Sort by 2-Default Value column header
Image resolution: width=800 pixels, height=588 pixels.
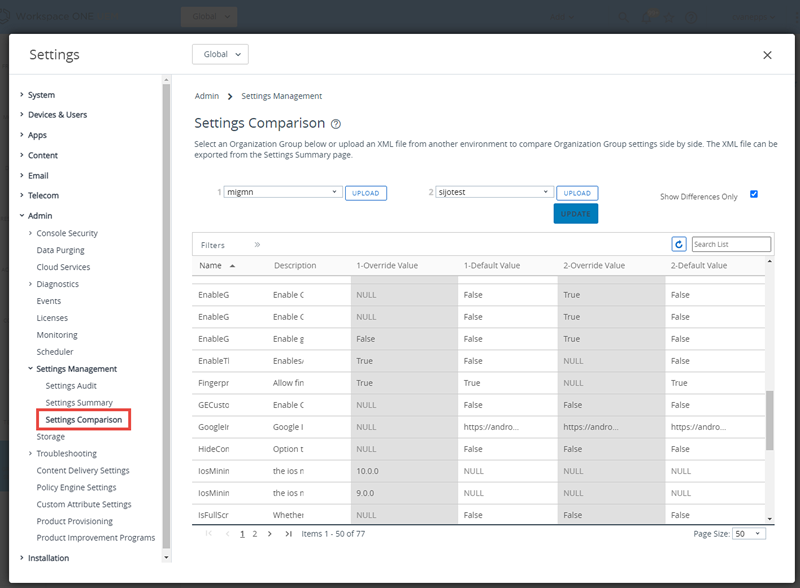click(698, 265)
